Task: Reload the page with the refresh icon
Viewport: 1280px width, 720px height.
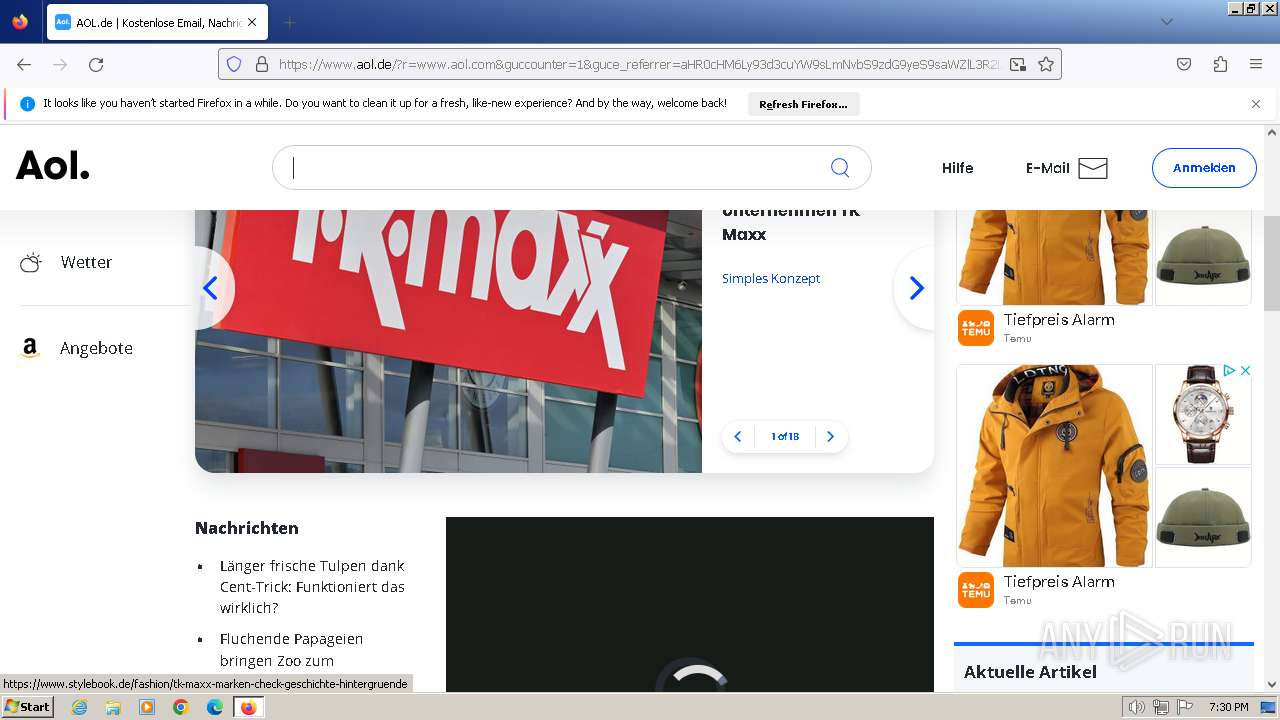Action: [x=96, y=64]
